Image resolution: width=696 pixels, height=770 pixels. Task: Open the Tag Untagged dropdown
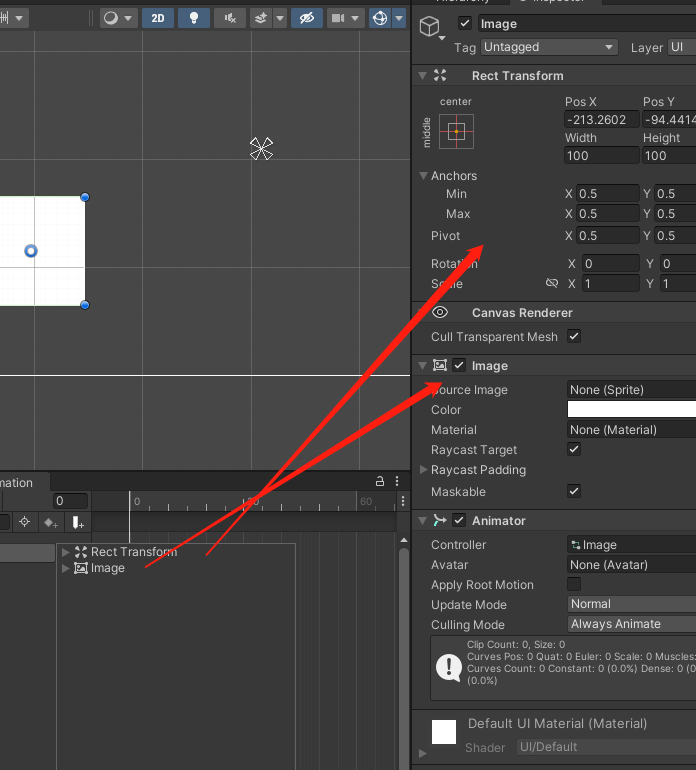click(x=549, y=47)
